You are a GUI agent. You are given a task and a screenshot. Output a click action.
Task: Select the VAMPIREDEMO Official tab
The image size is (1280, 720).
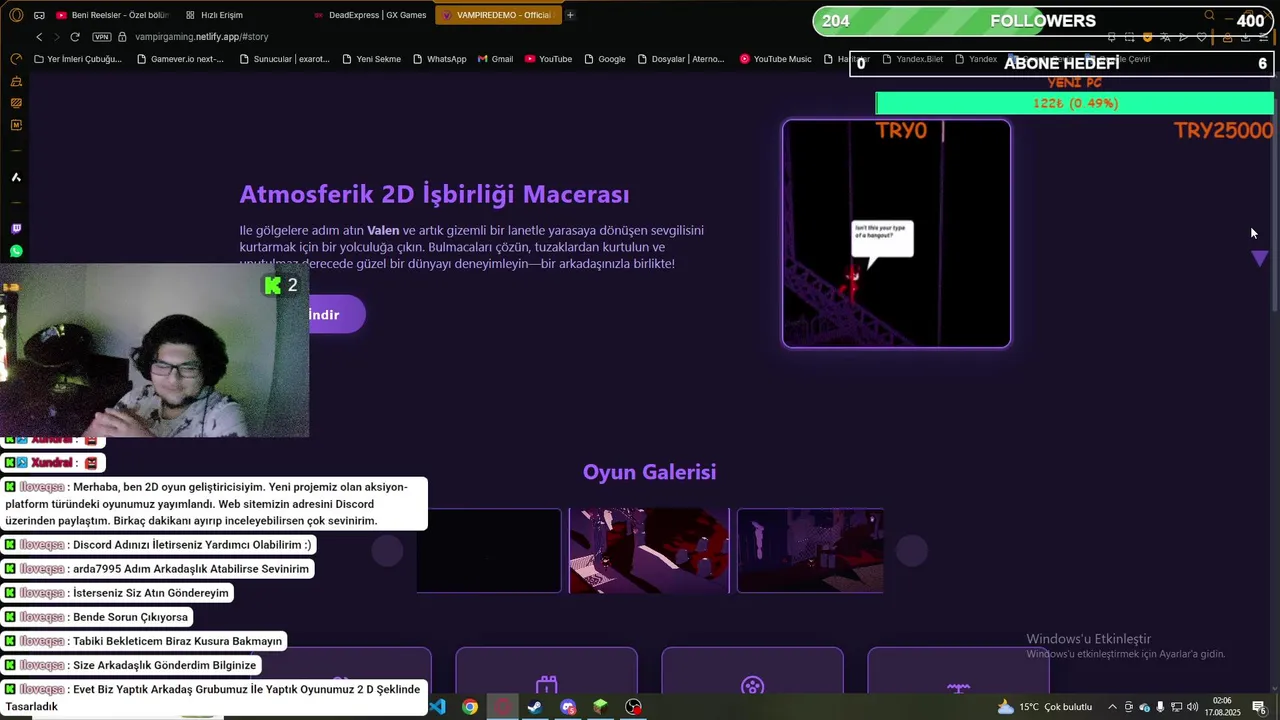(x=497, y=15)
